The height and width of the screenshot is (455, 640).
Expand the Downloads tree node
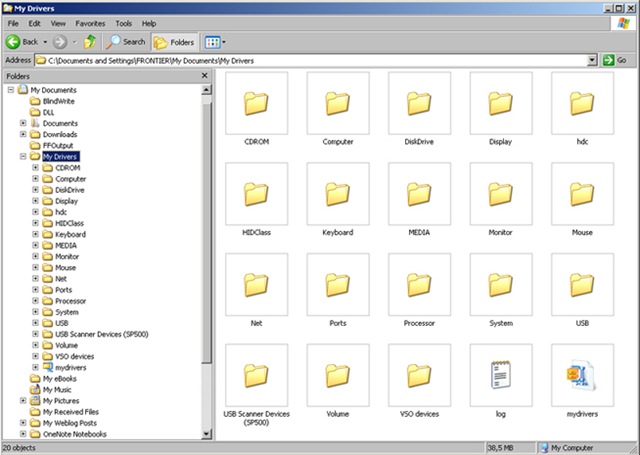pos(23,134)
